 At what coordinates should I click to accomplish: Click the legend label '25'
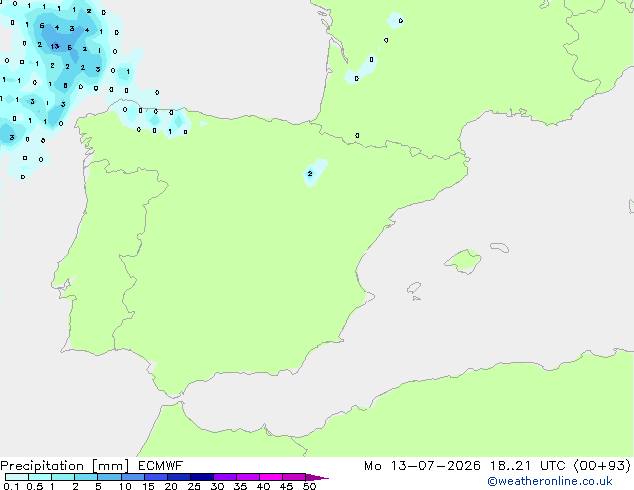(194, 486)
